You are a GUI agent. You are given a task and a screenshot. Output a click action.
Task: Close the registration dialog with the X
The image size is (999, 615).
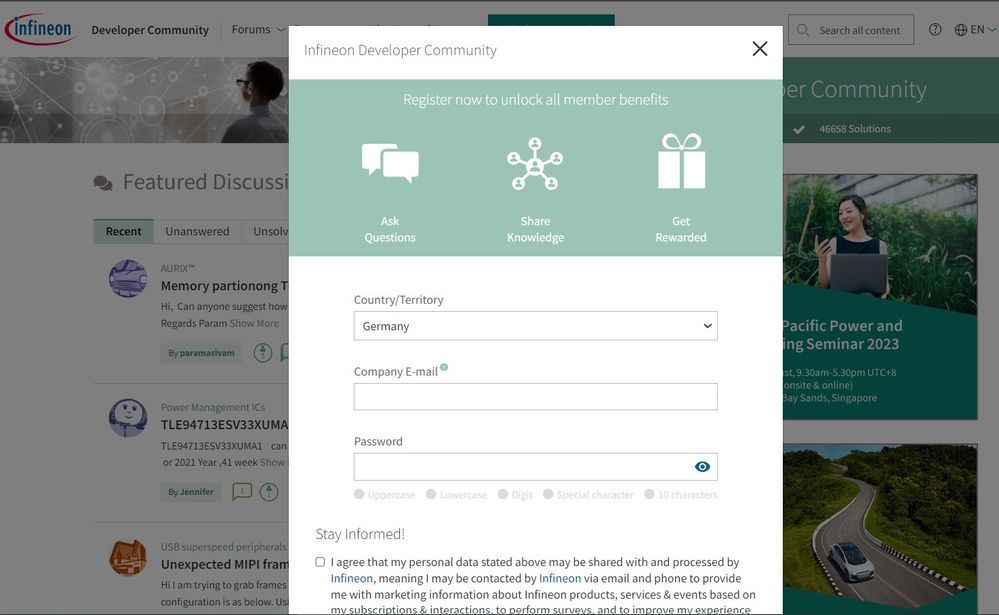click(x=759, y=49)
